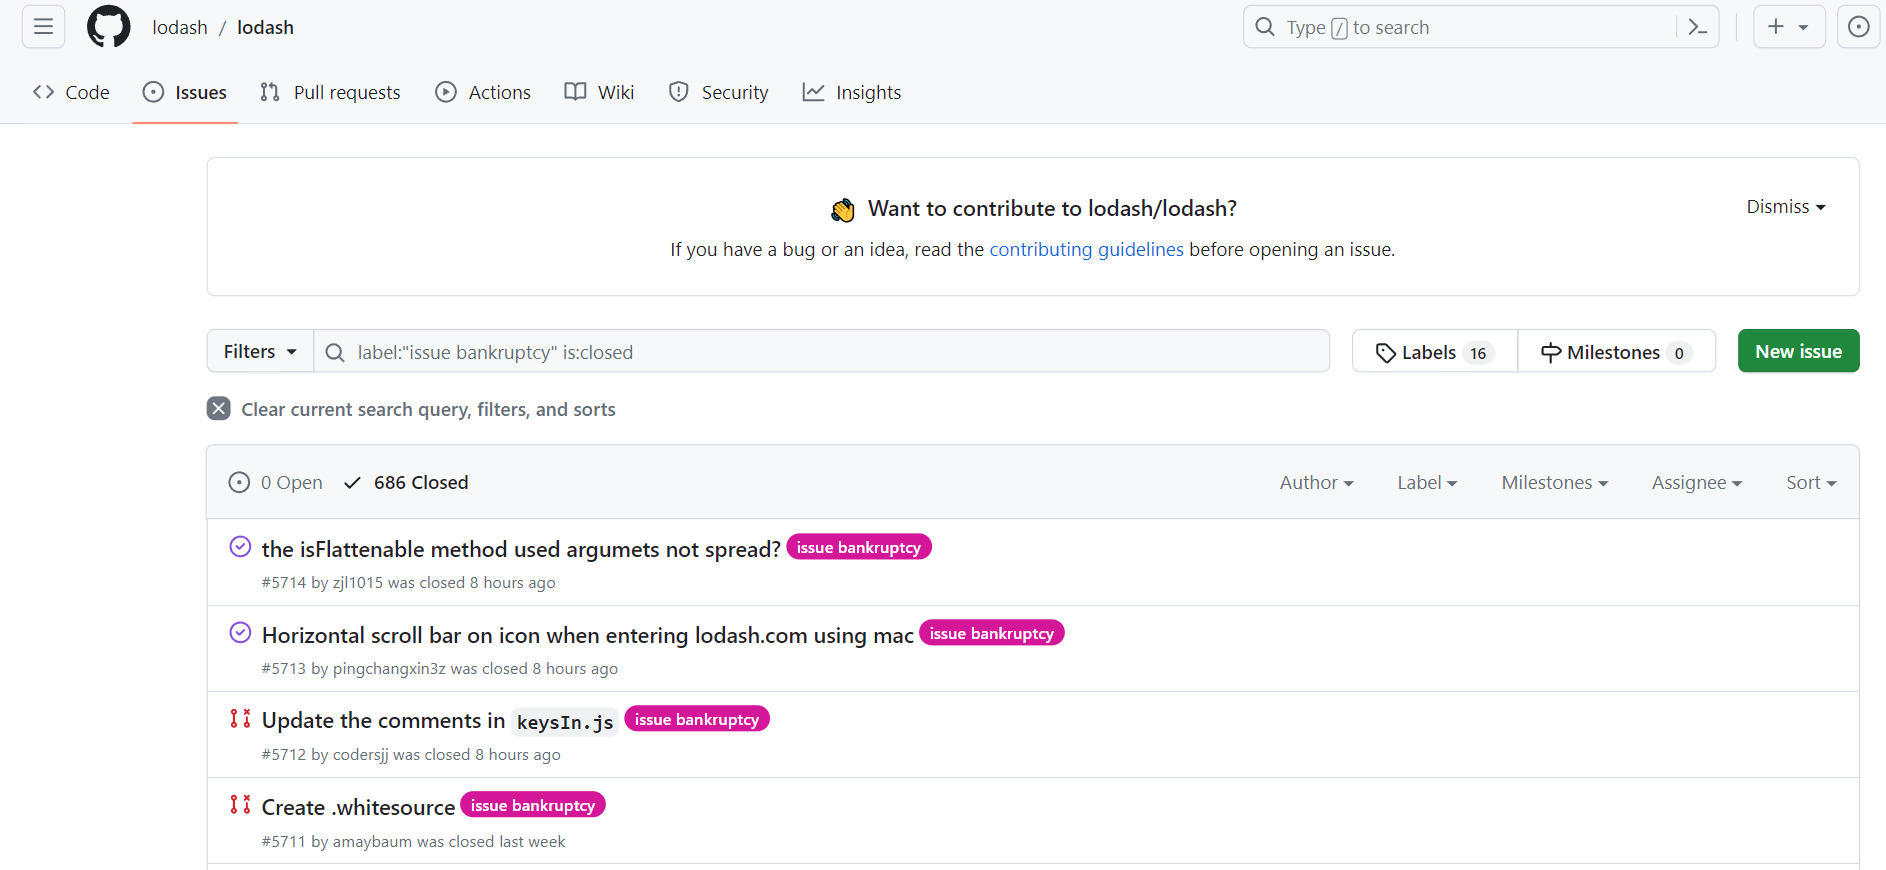Open the lodash repository name link

(265, 27)
